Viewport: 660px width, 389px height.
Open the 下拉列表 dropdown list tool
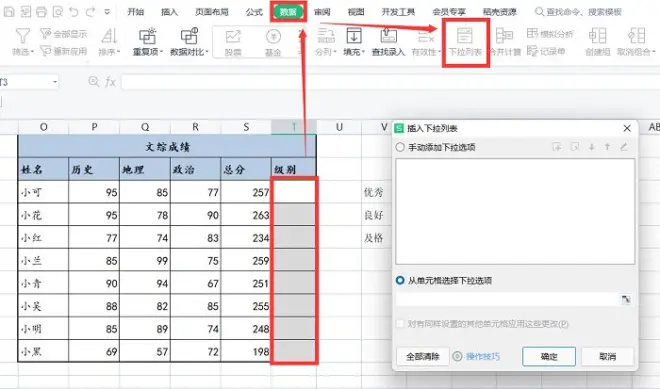tap(465, 42)
